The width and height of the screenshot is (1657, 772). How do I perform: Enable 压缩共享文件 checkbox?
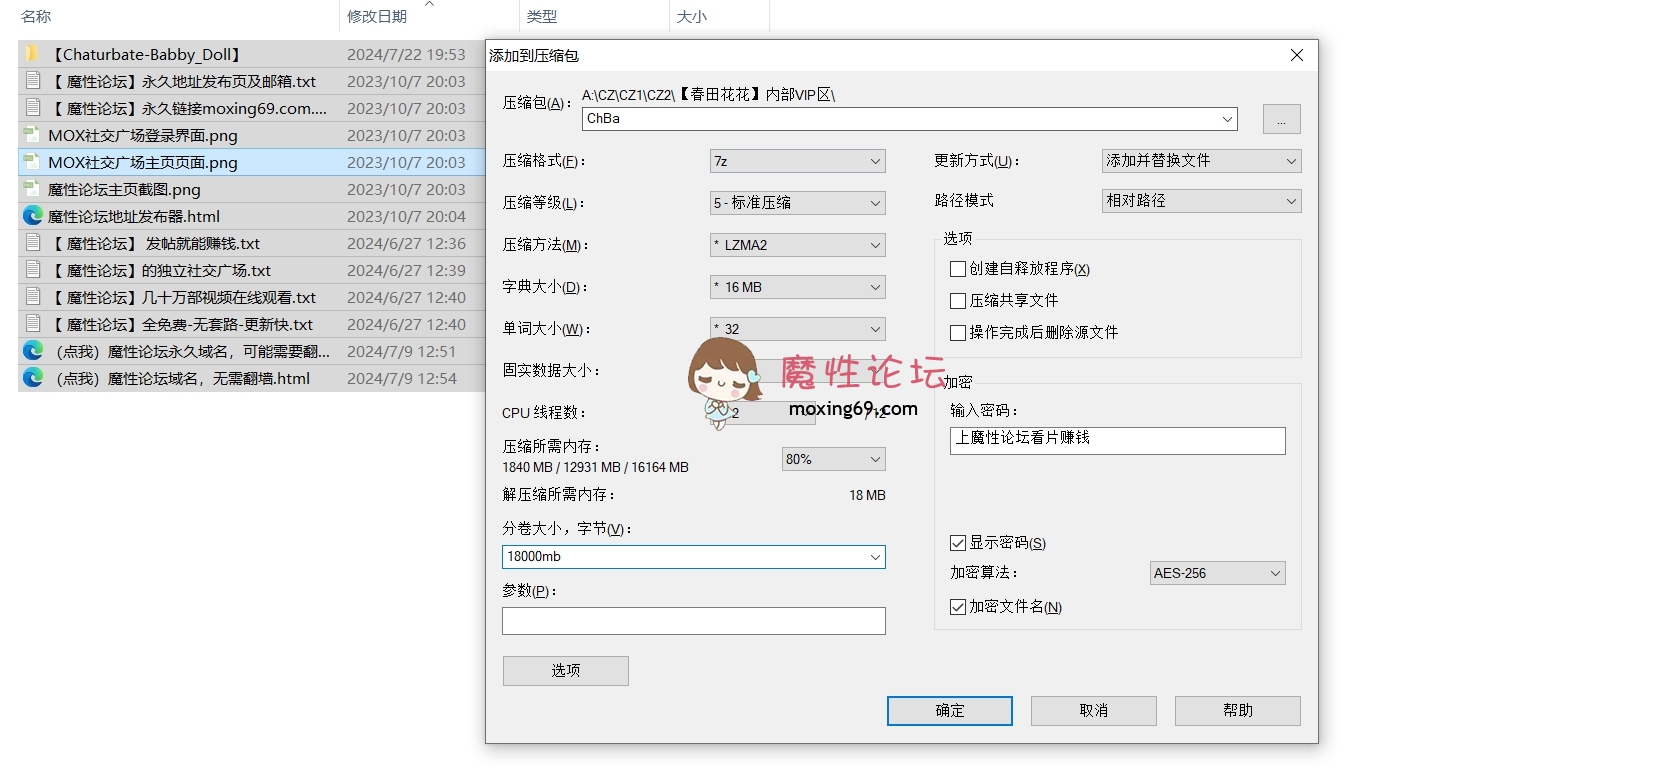pos(958,301)
